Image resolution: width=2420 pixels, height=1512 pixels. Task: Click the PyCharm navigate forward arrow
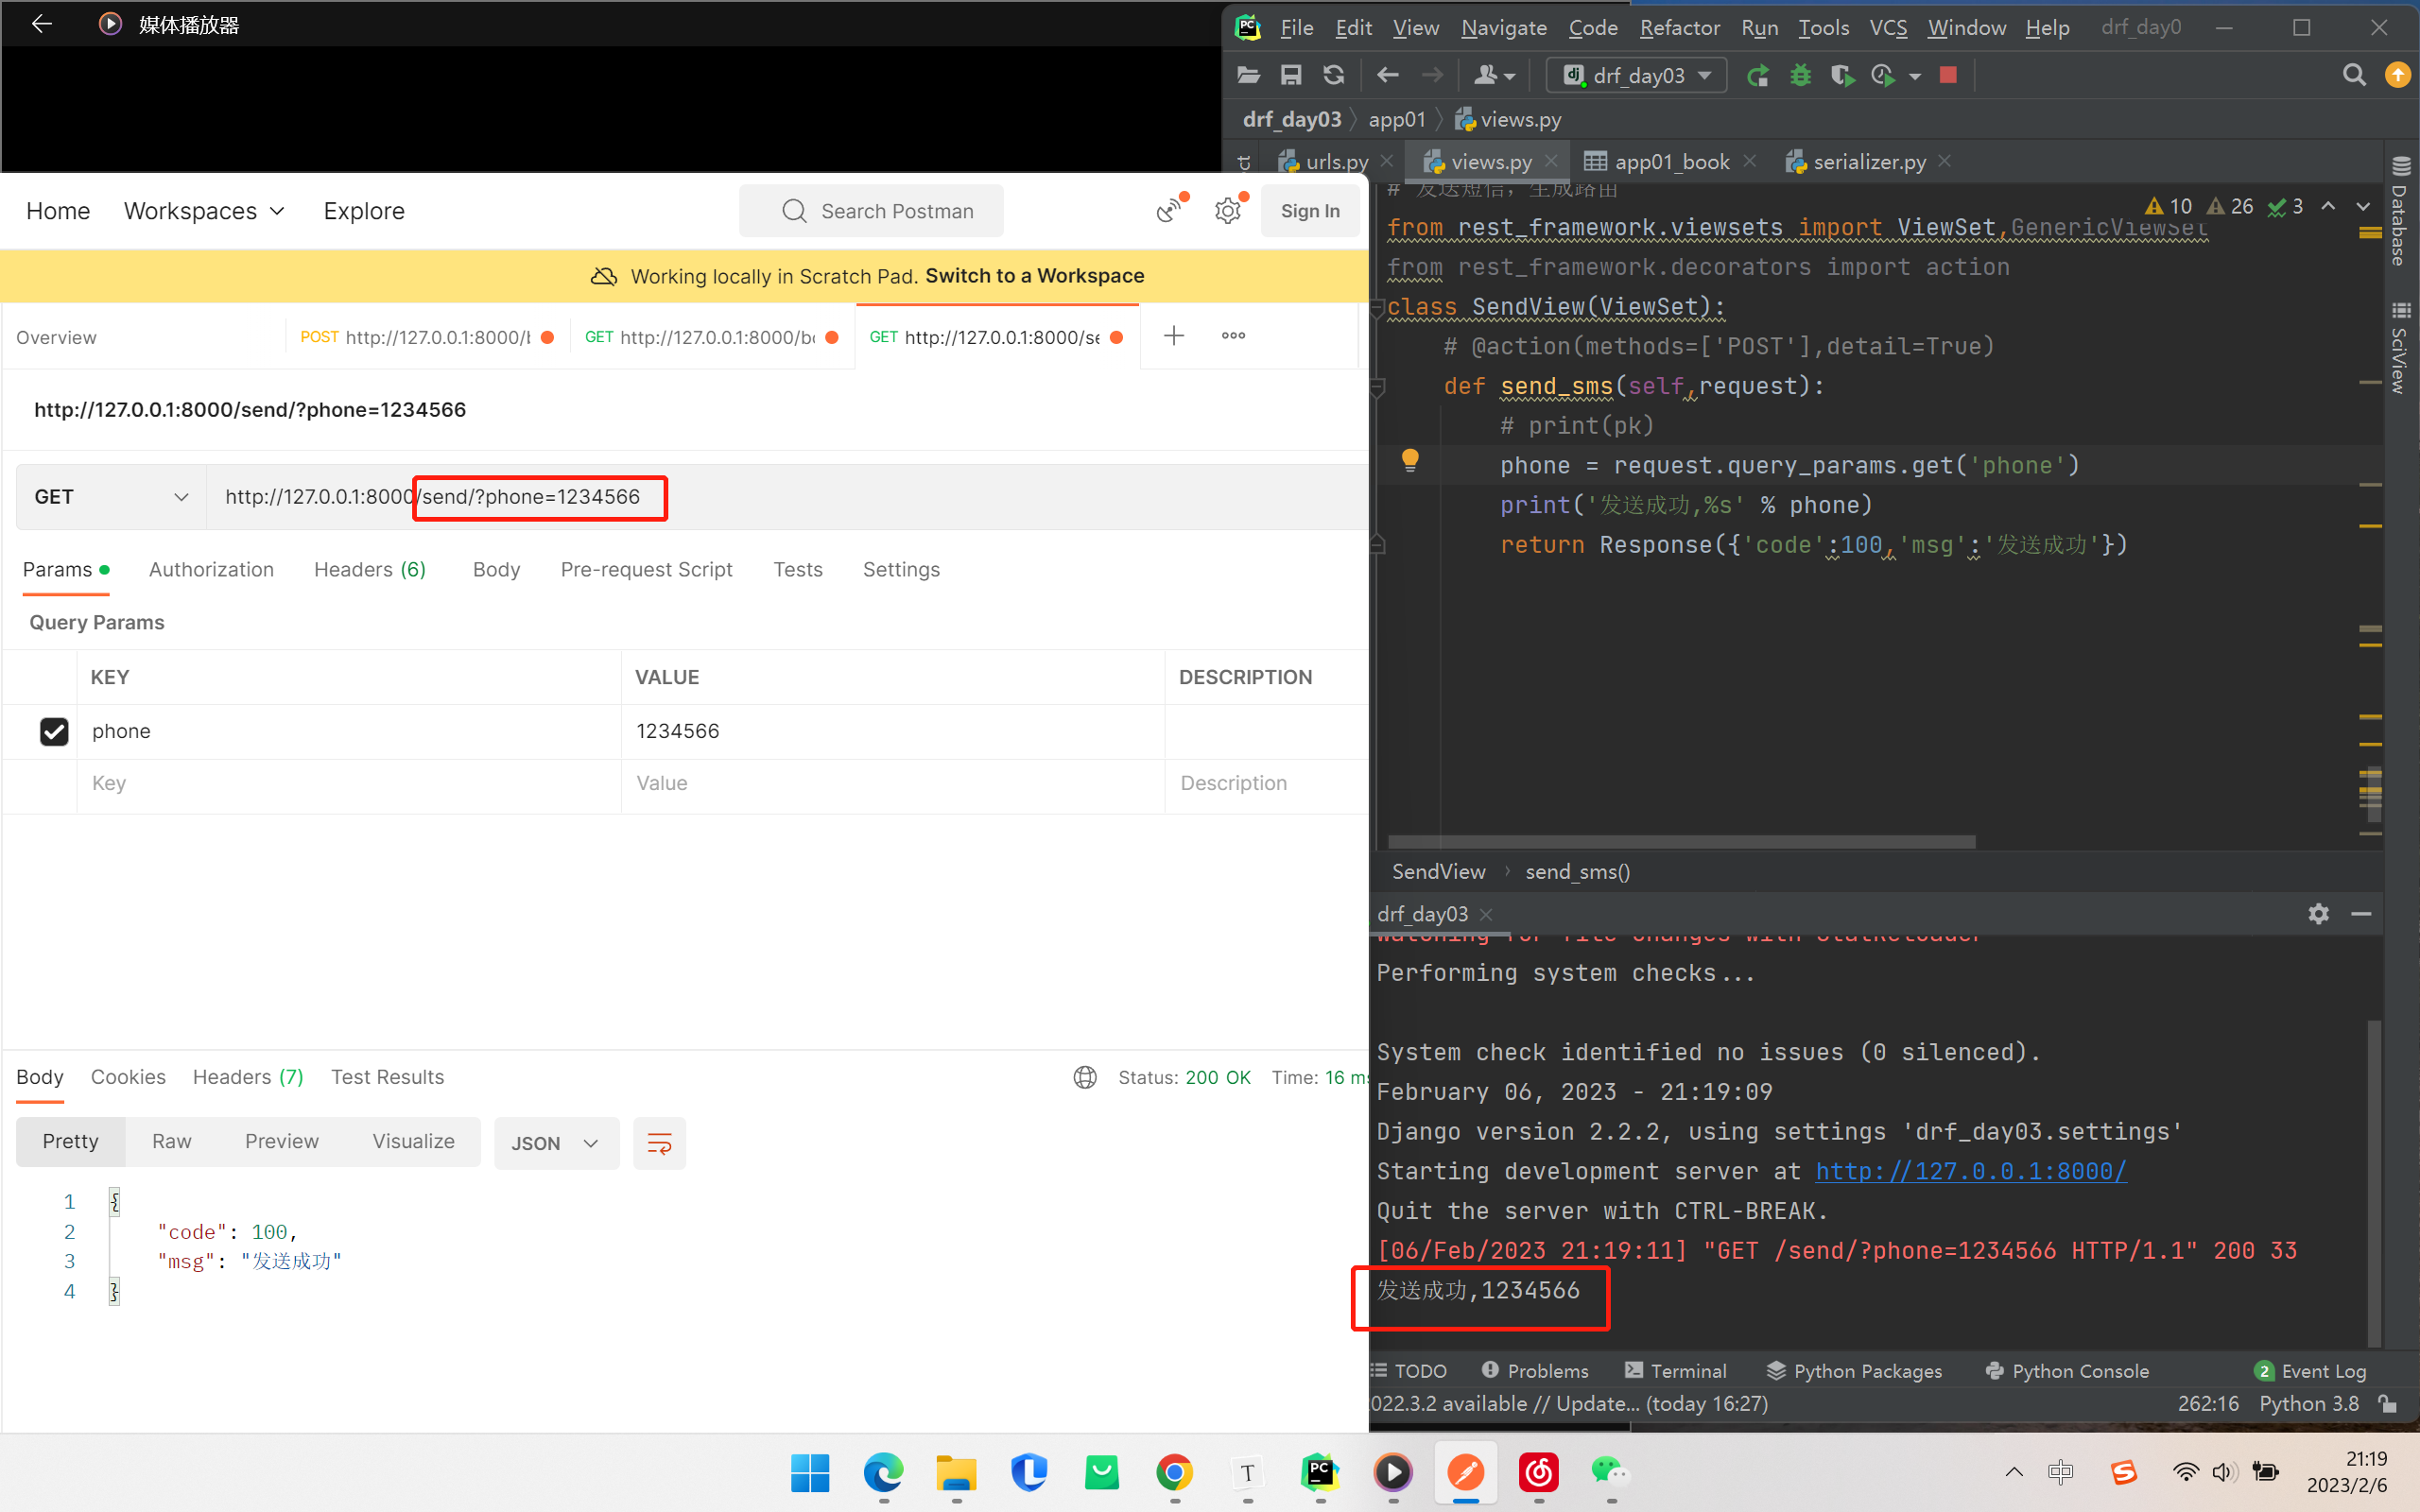point(1432,75)
